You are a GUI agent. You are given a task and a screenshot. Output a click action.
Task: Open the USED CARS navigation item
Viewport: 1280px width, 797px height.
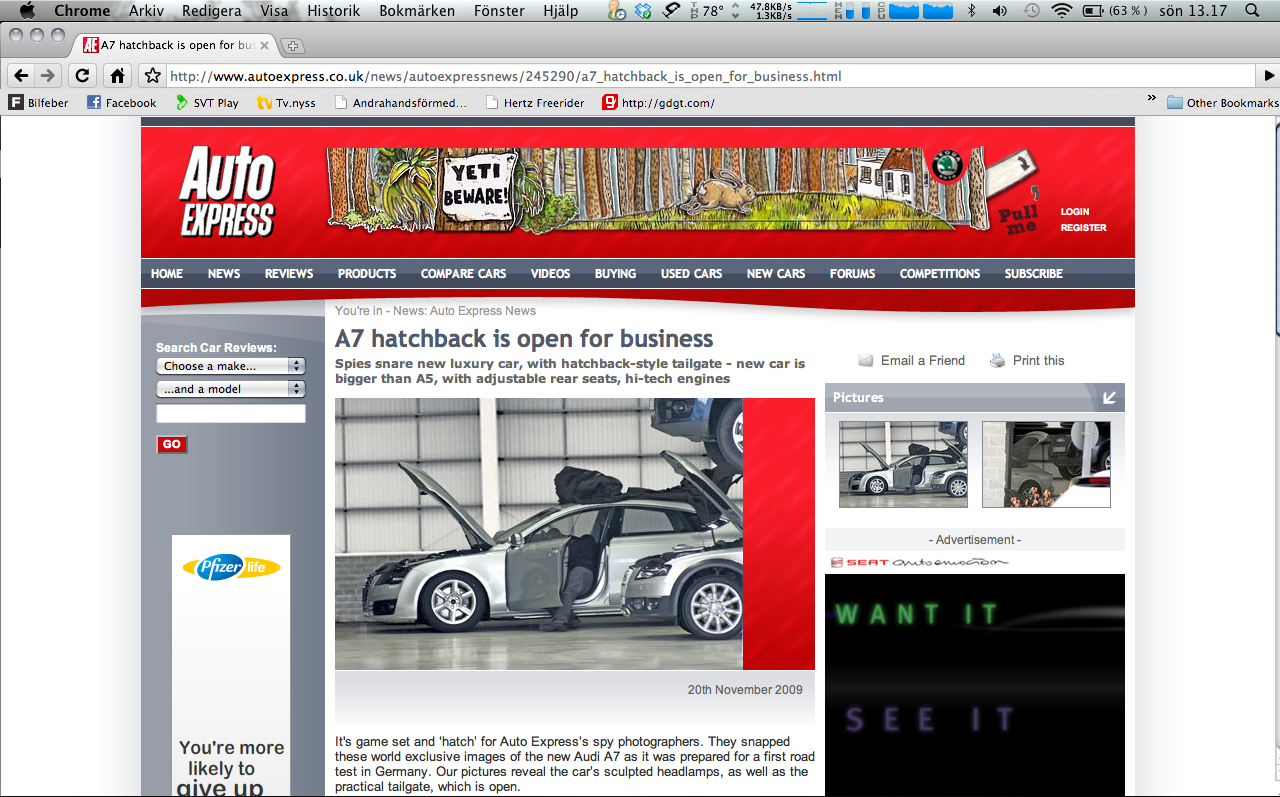pyautogui.click(x=691, y=274)
